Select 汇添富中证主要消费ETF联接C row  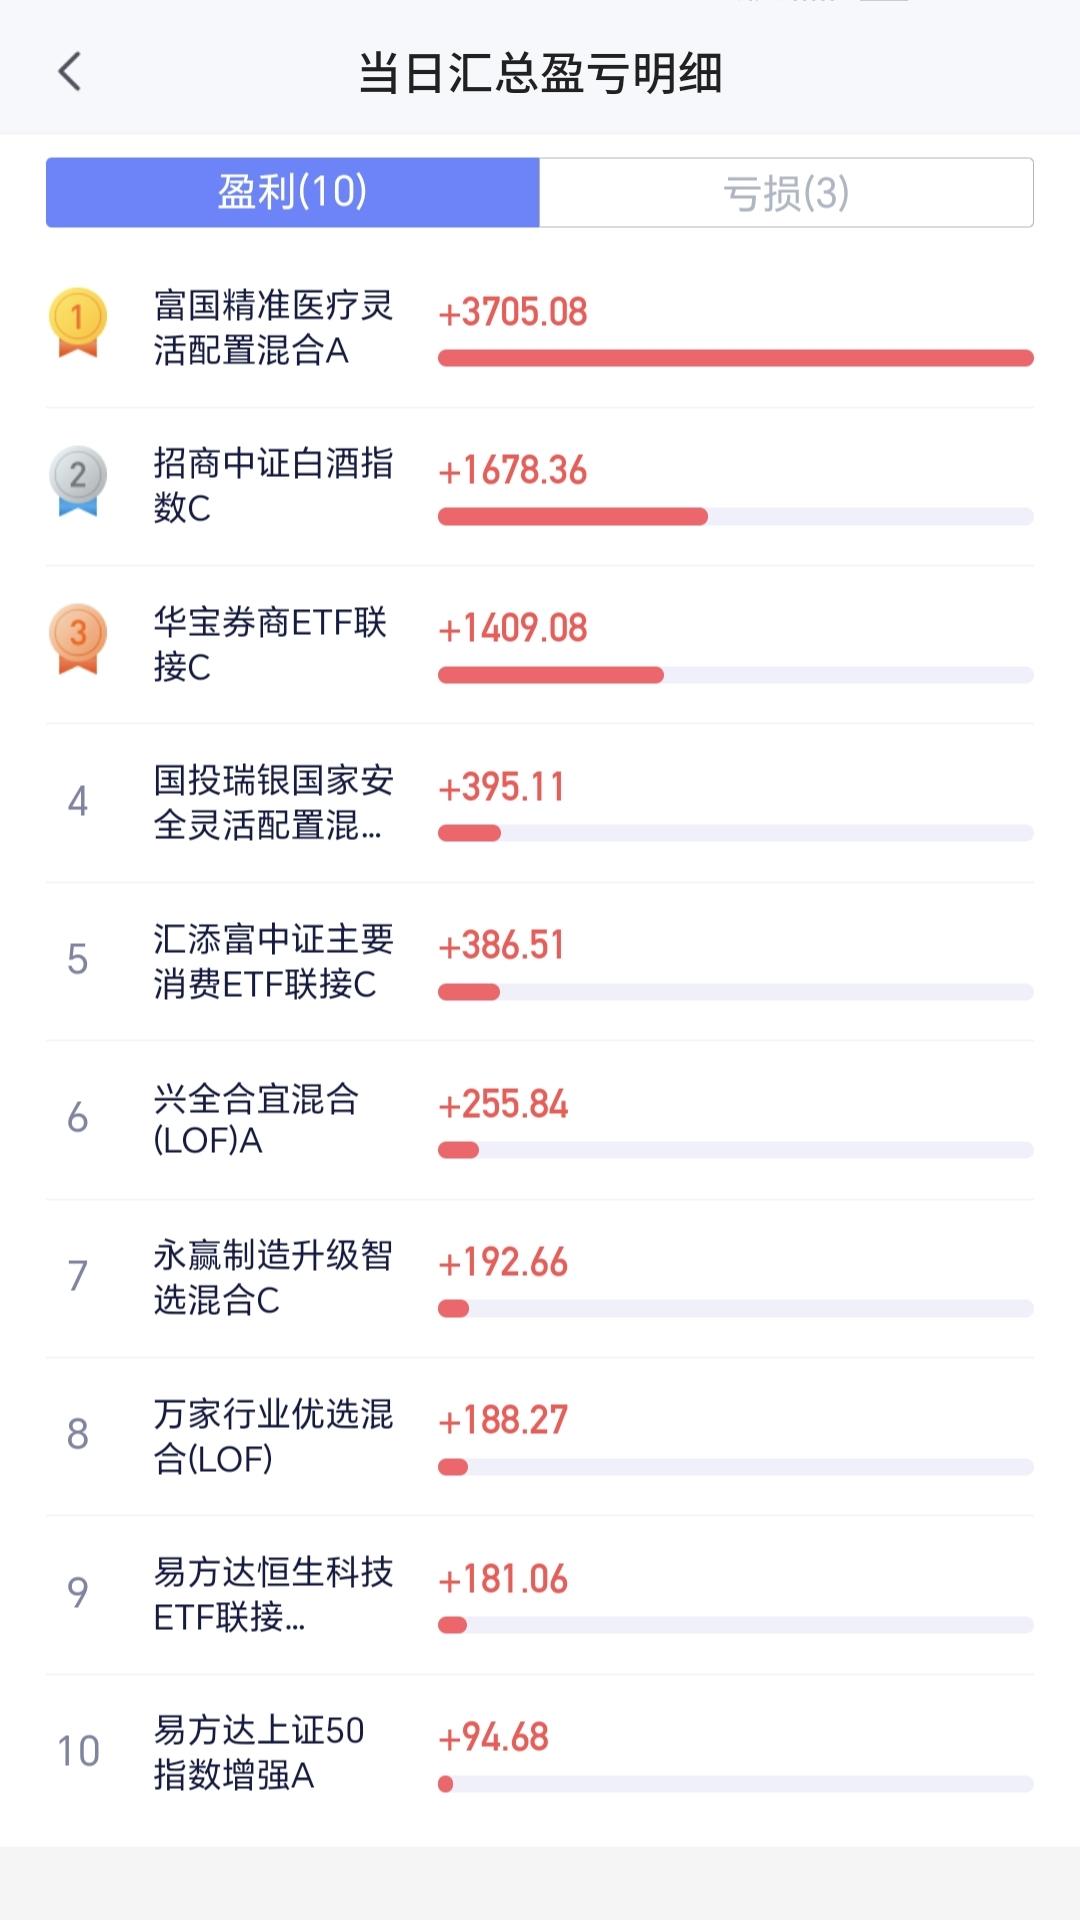click(x=540, y=961)
